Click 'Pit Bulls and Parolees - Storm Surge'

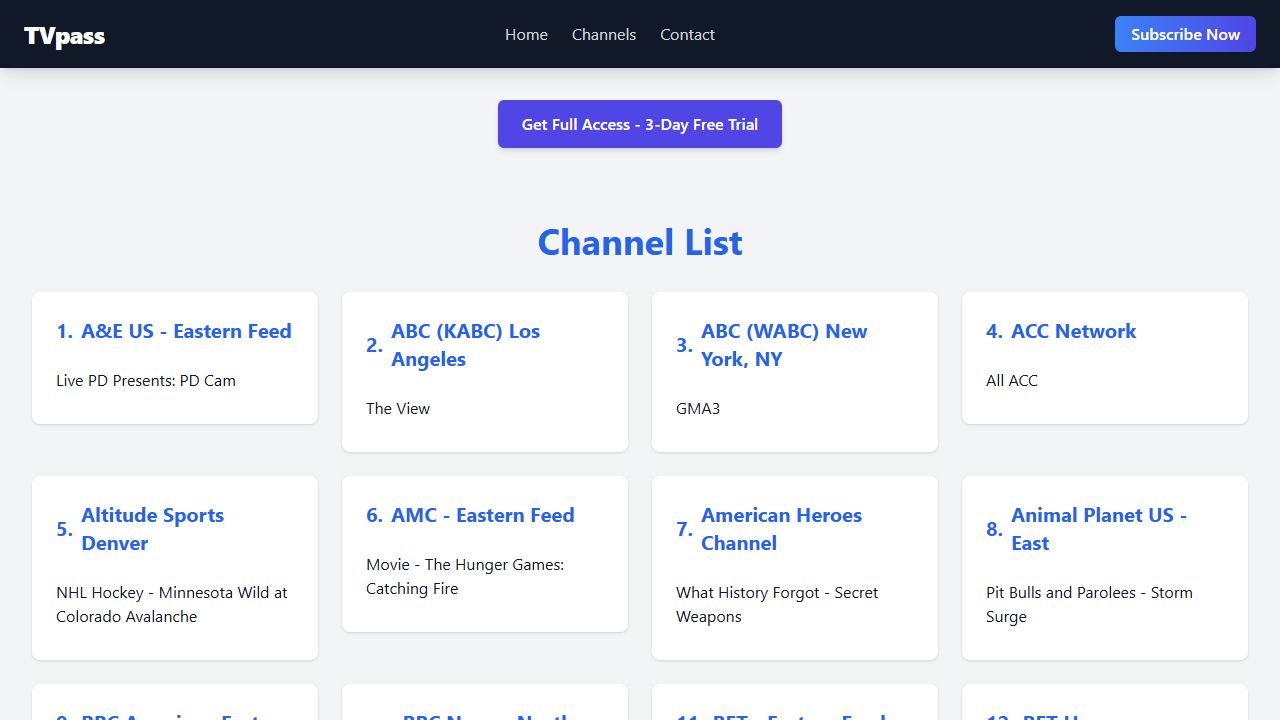tap(1089, 604)
